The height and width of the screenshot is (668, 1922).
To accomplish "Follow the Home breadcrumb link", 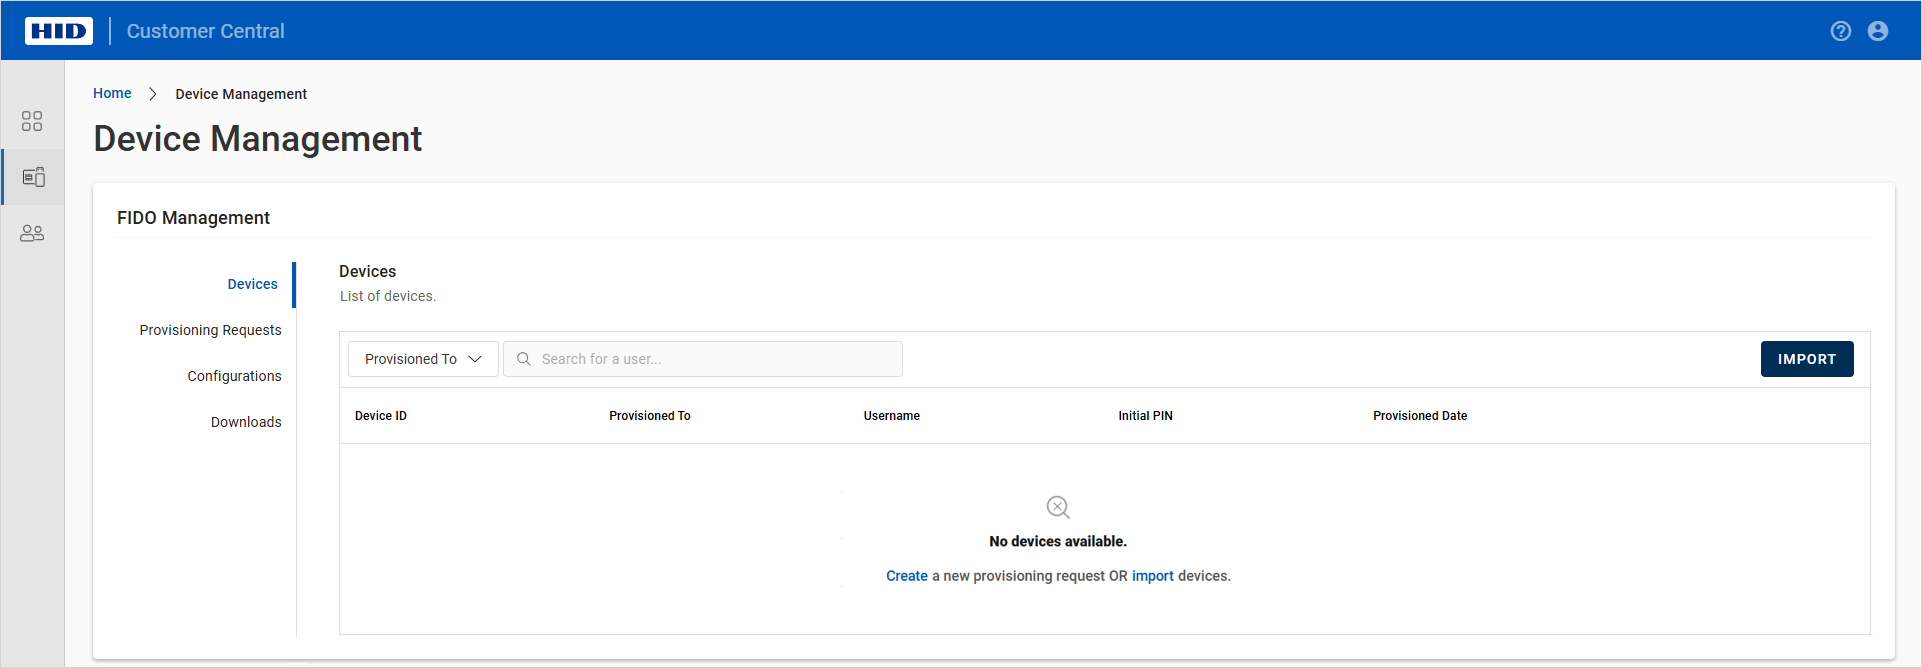I will tap(112, 93).
